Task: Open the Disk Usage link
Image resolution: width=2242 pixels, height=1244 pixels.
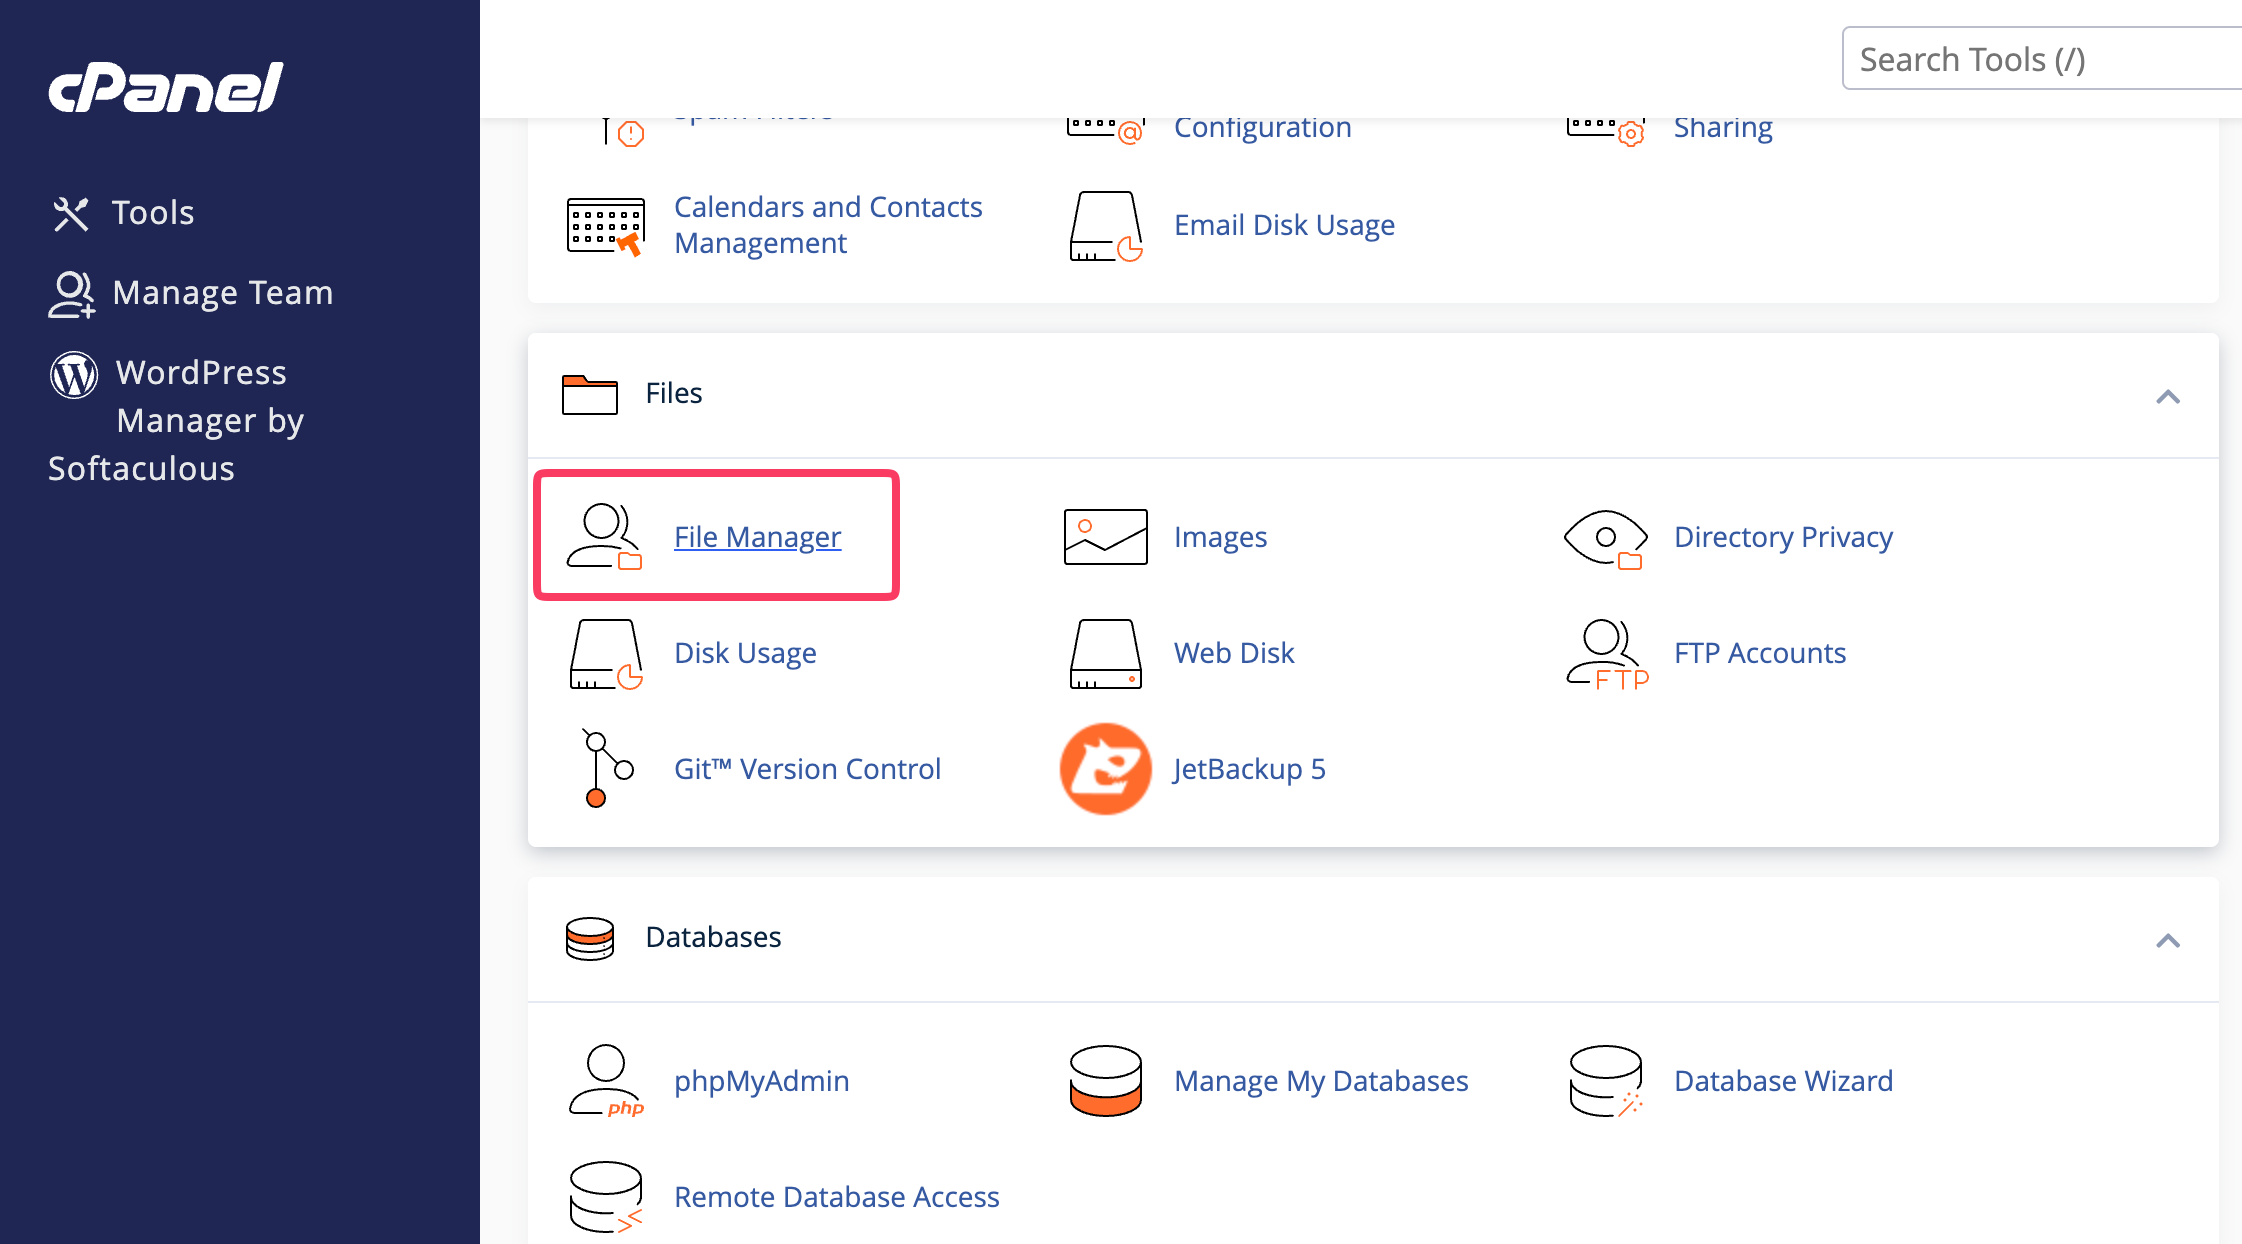Action: point(746,653)
